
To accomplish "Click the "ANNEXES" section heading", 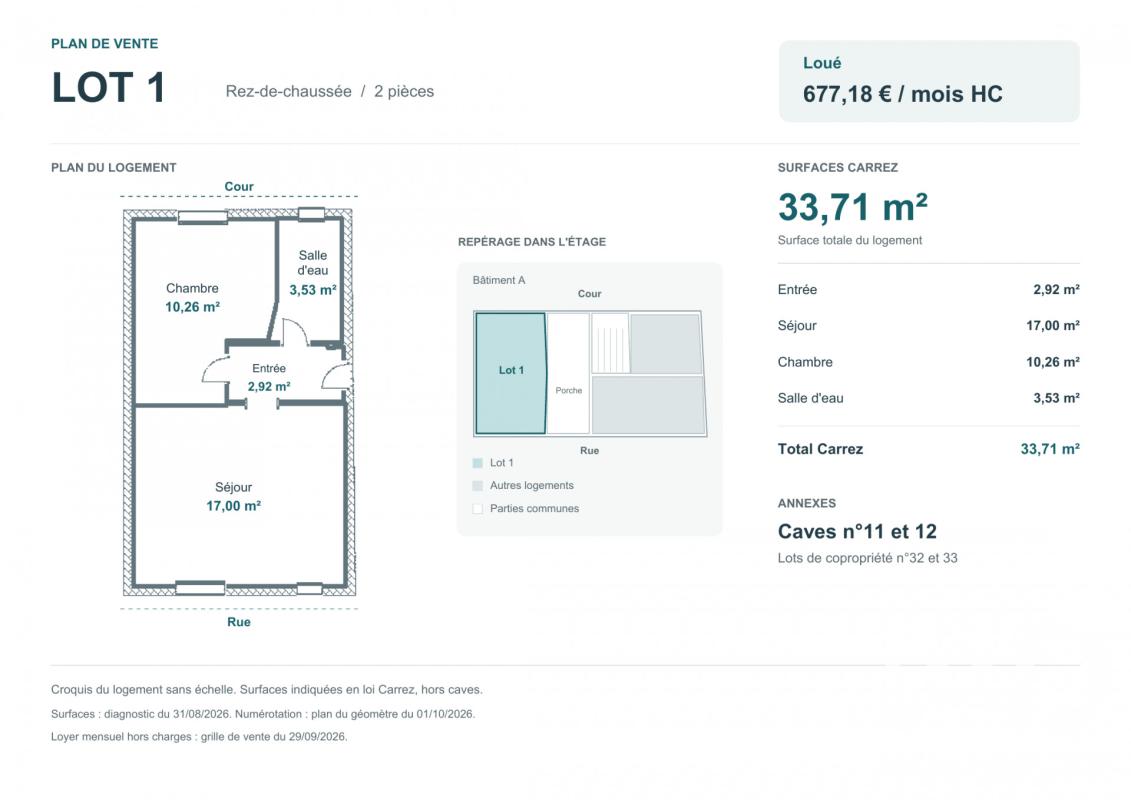I will [x=806, y=504].
